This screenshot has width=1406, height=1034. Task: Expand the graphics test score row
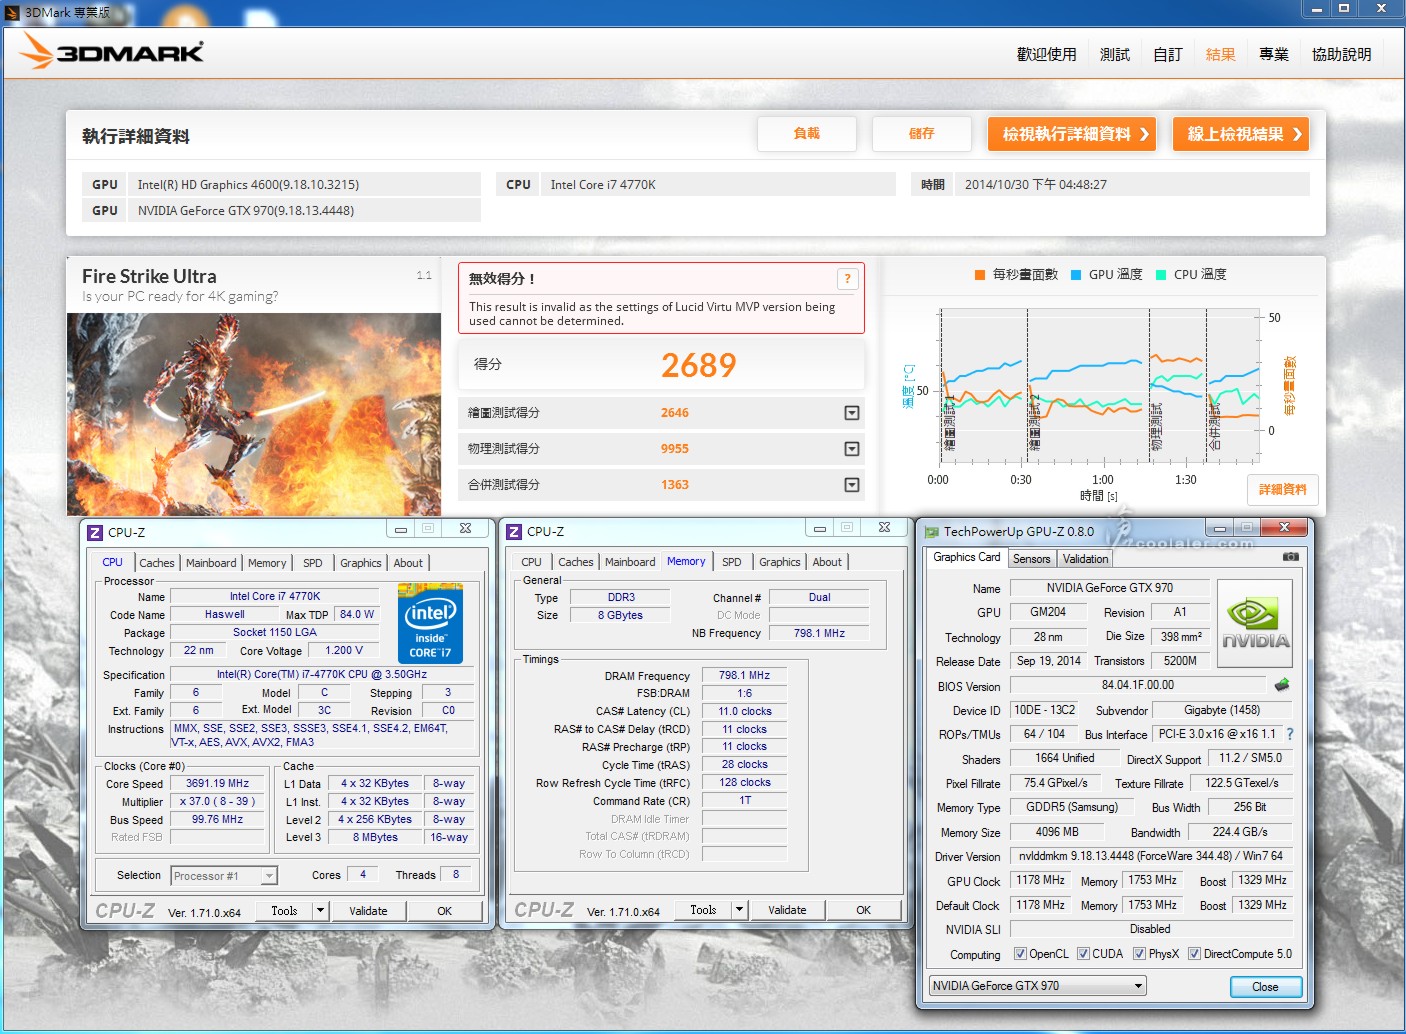852,413
